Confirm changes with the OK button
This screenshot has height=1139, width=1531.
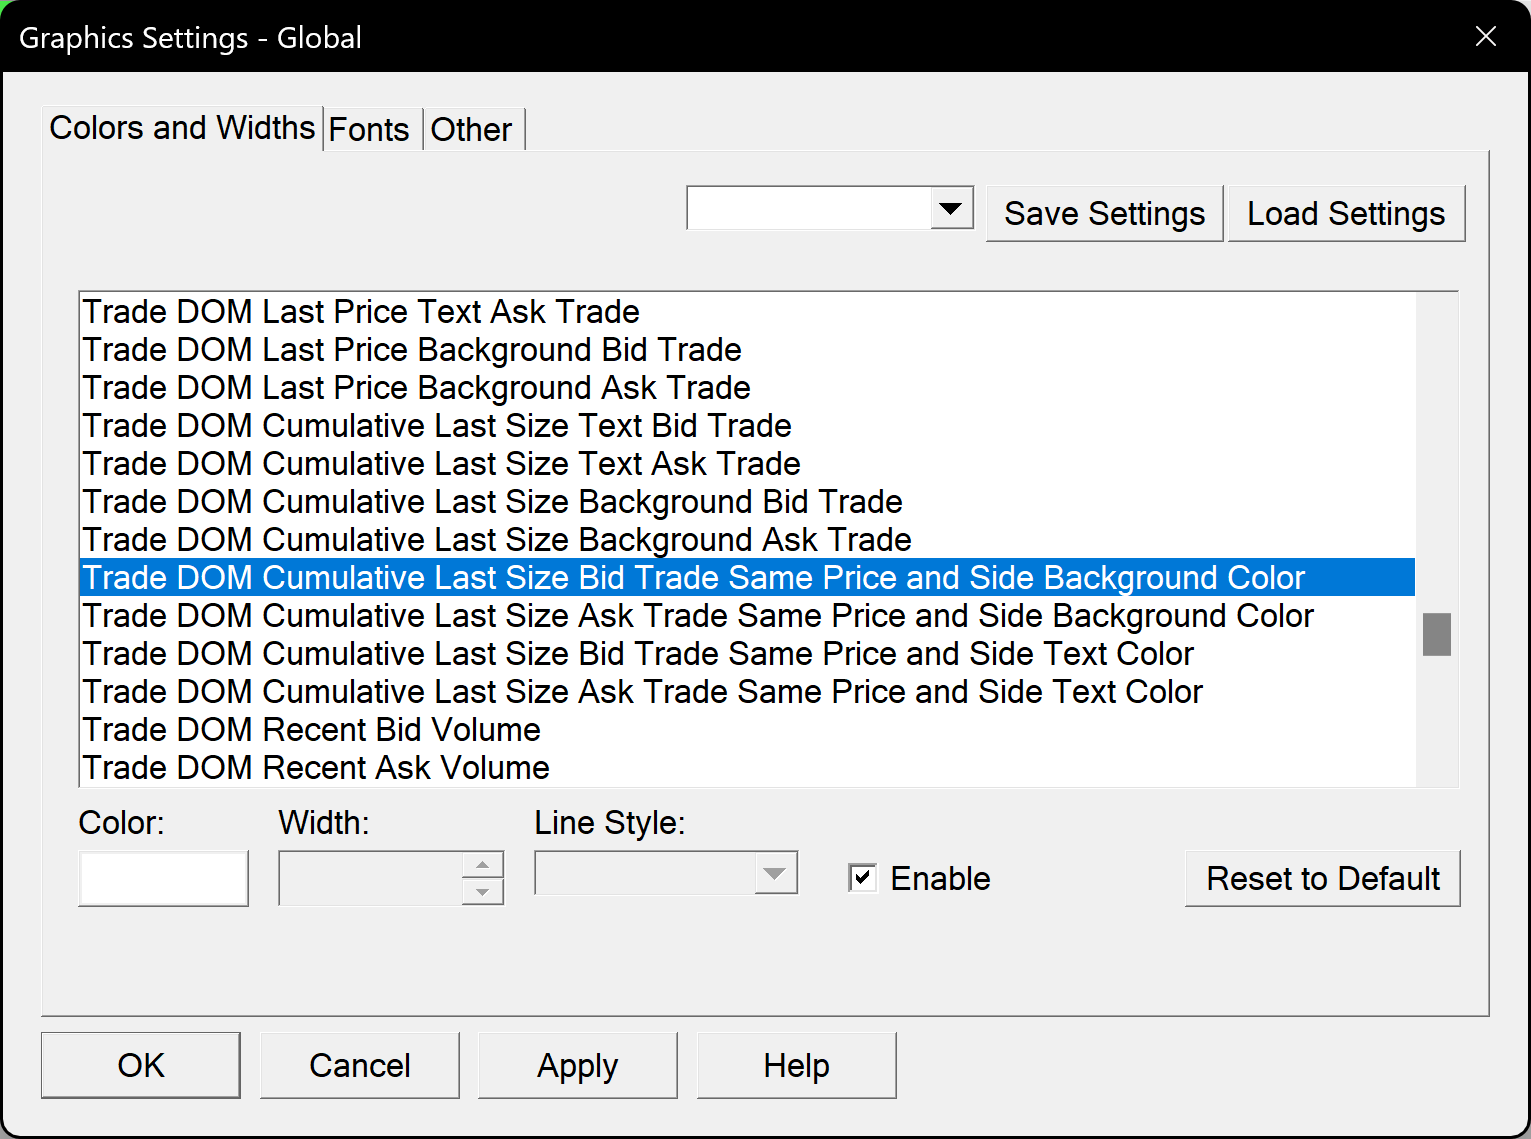pyautogui.click(x=141, y=1066)
